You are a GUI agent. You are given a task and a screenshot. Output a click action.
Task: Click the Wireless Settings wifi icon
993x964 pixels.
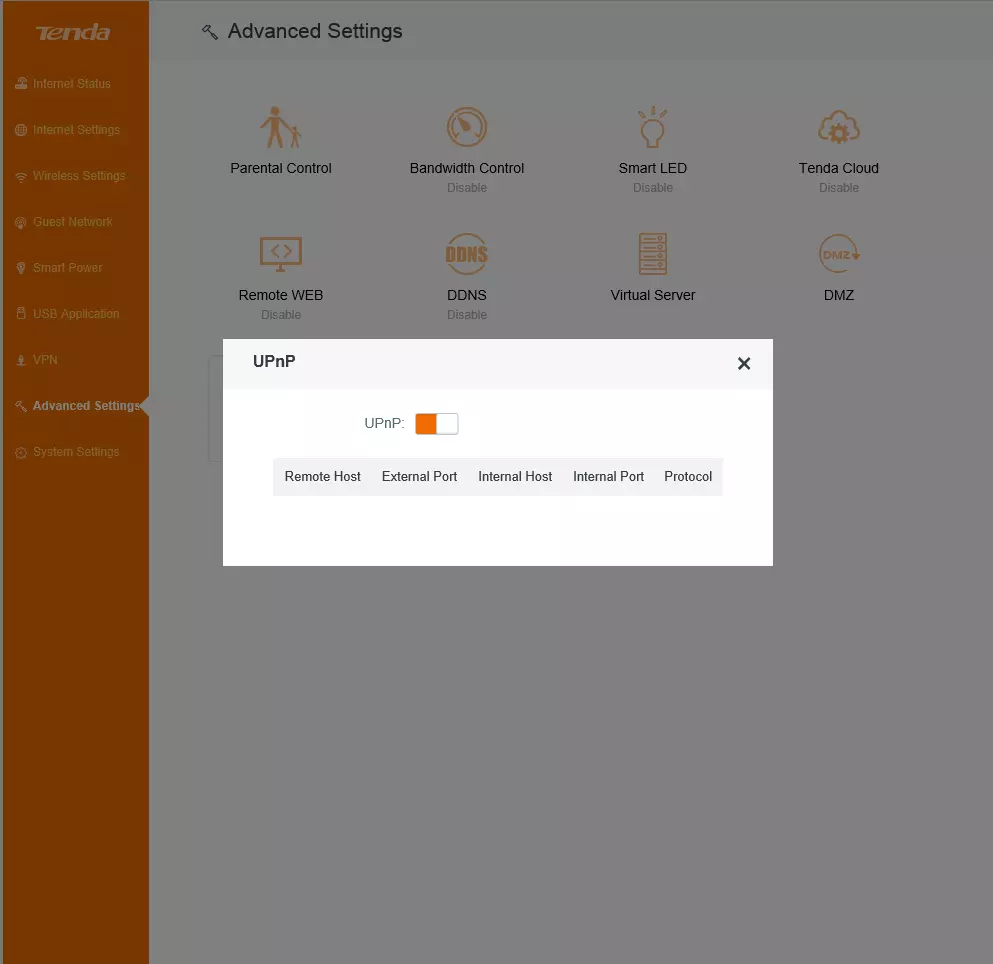[x=21, y=176]
